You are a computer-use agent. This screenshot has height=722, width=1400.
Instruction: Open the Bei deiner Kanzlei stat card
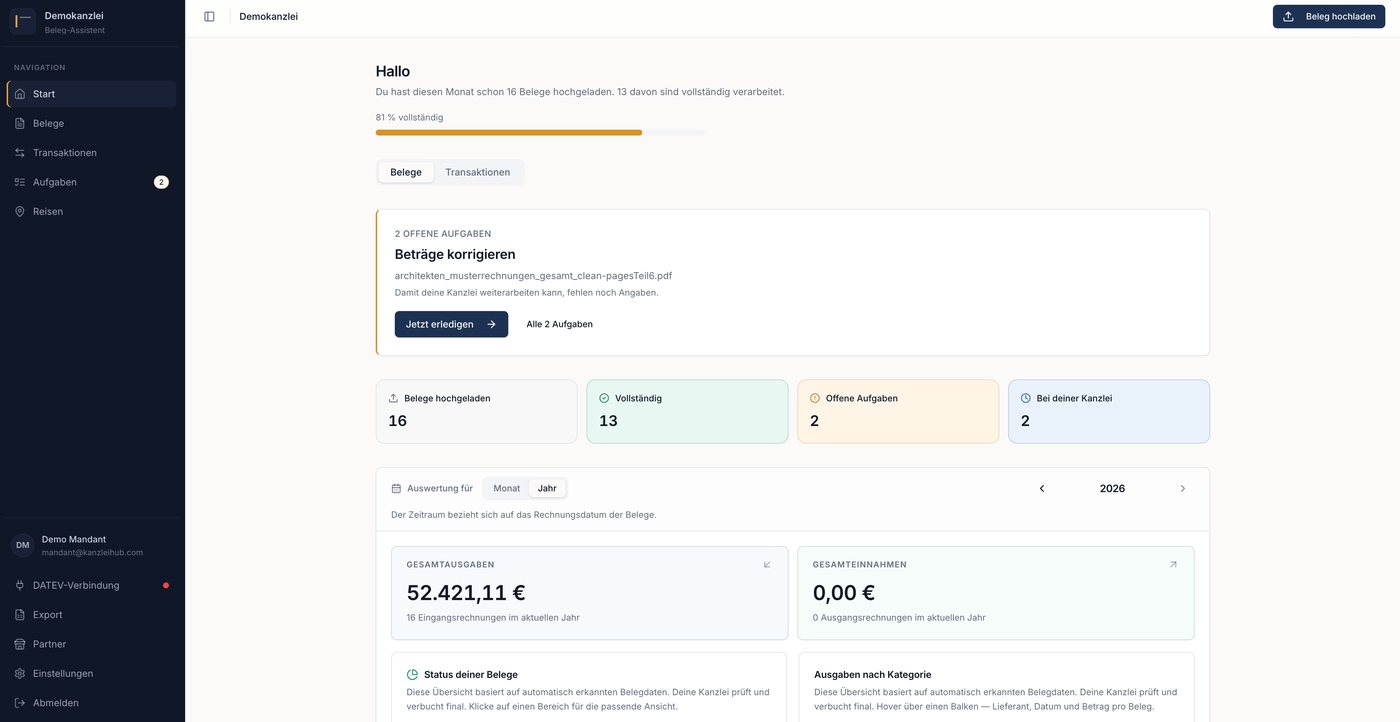click(1109, 411)
